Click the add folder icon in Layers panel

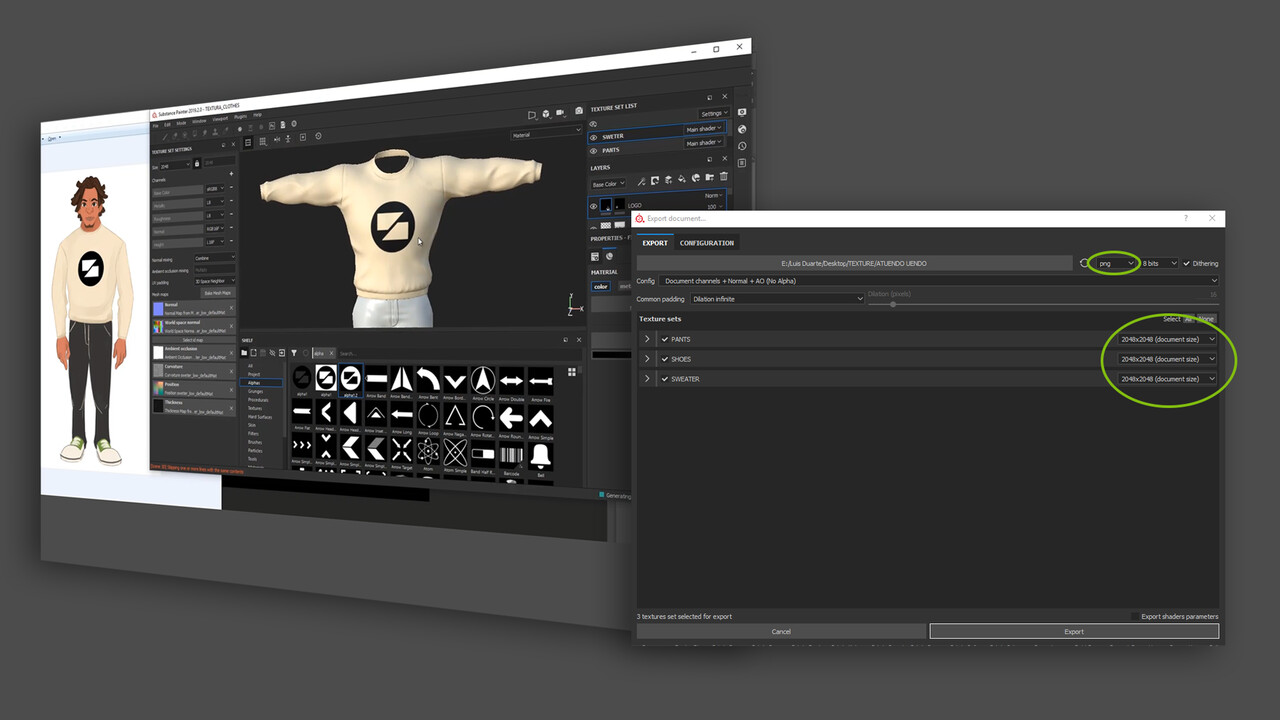point(710,178)
